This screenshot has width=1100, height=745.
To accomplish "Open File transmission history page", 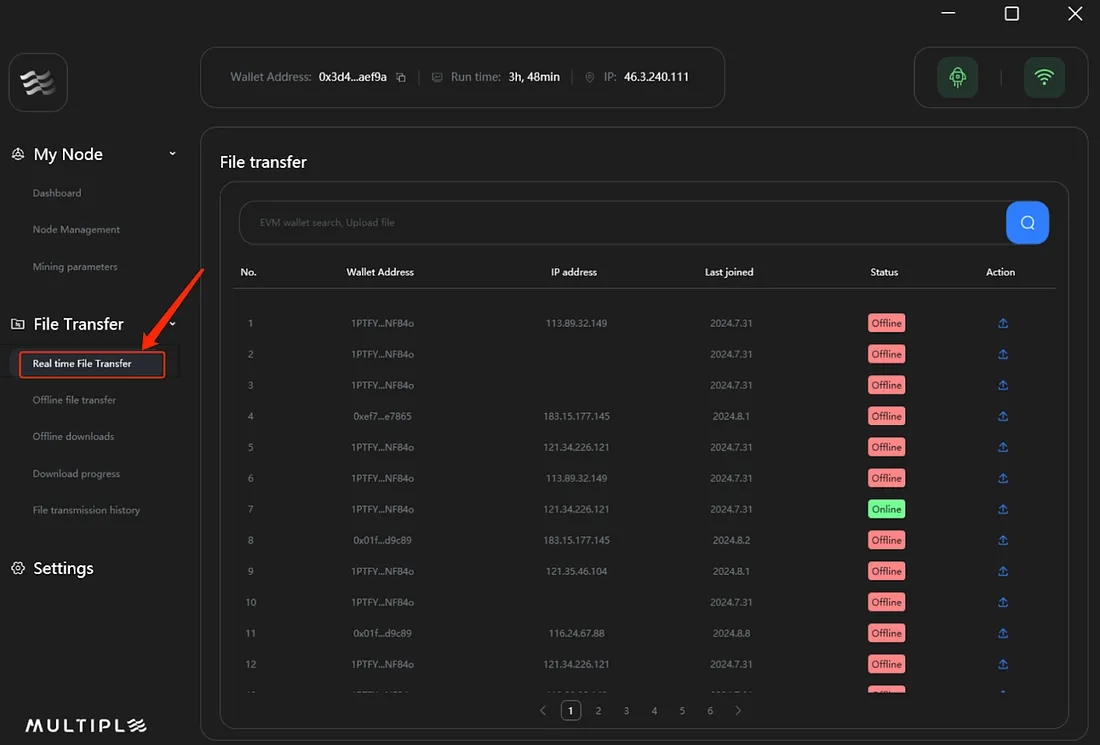I will pos(86,510).
